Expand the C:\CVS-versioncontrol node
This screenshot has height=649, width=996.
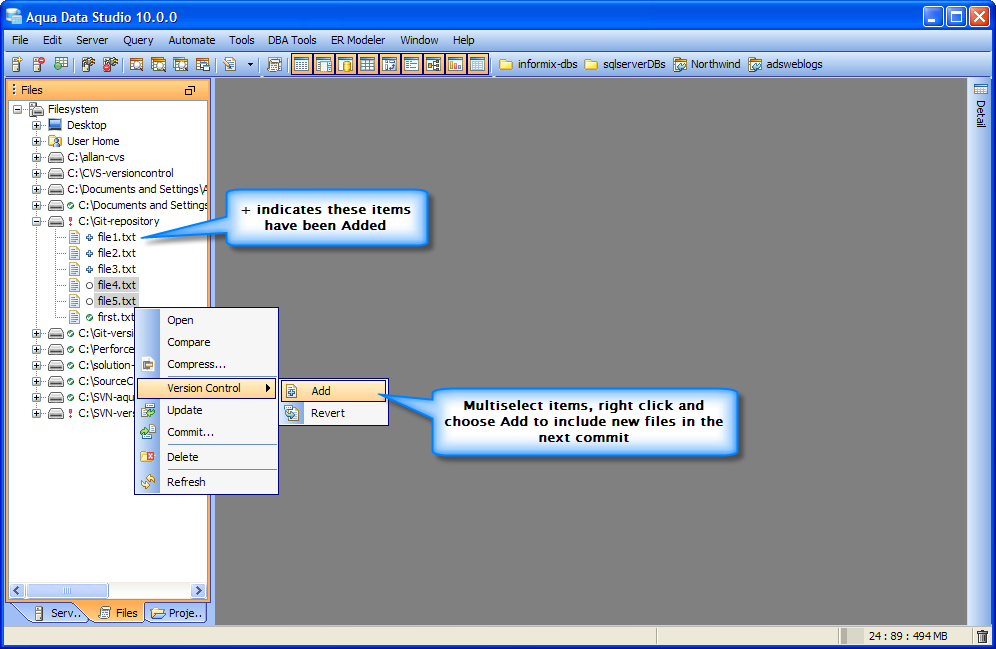click(36, 173)
